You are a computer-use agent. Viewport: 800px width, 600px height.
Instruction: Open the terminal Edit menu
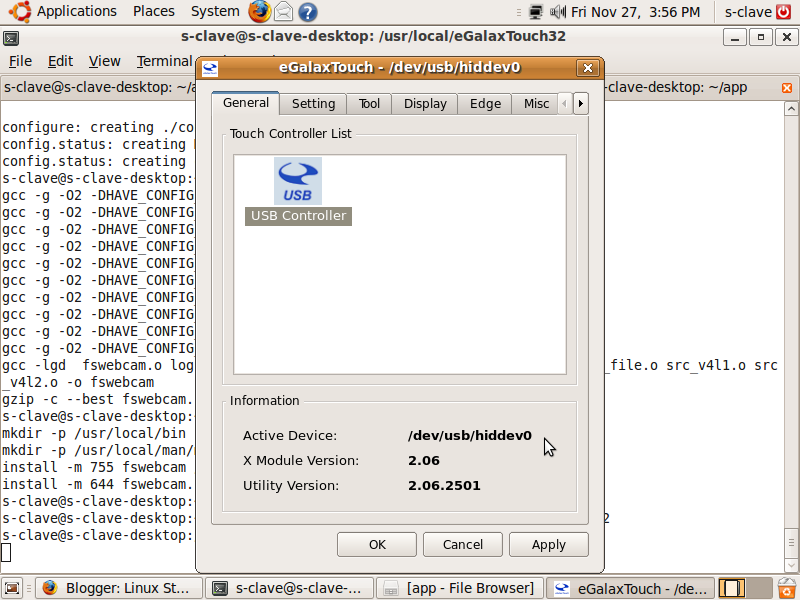tap(60, 61)
